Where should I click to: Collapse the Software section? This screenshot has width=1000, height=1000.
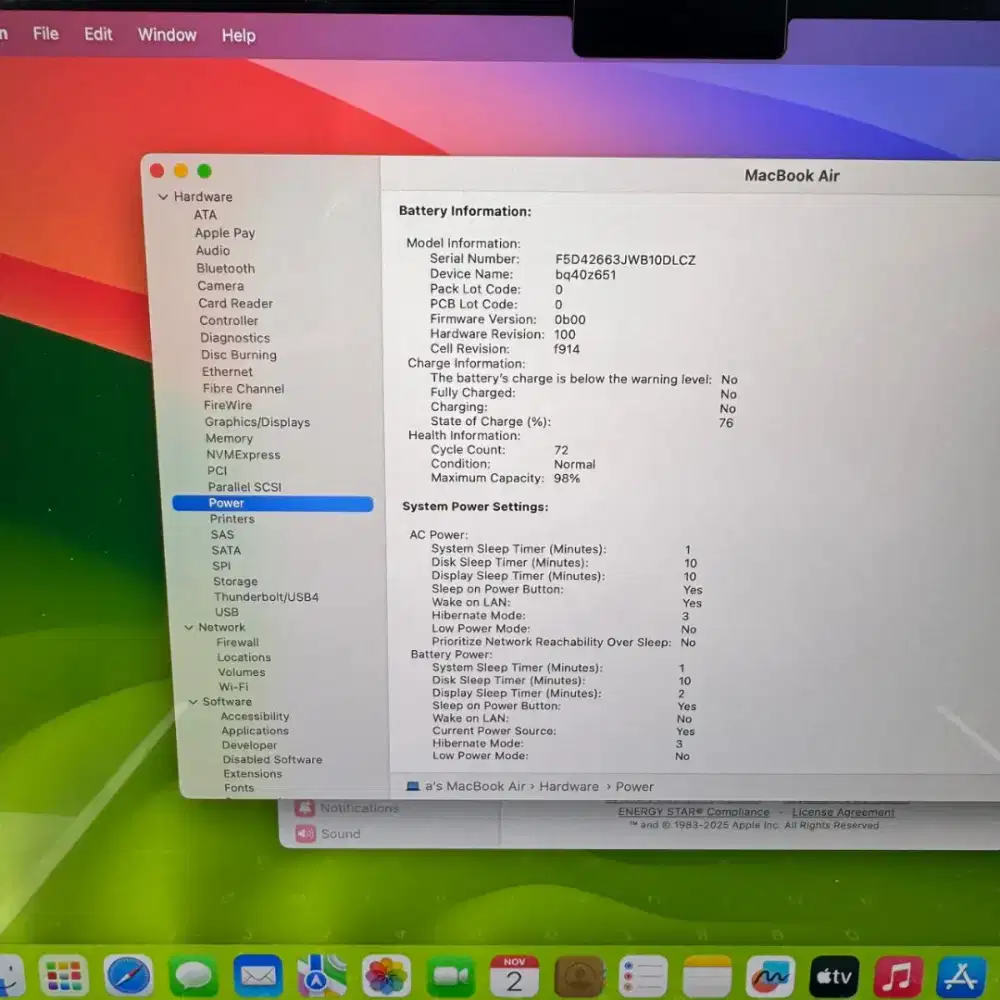point(191,702)
